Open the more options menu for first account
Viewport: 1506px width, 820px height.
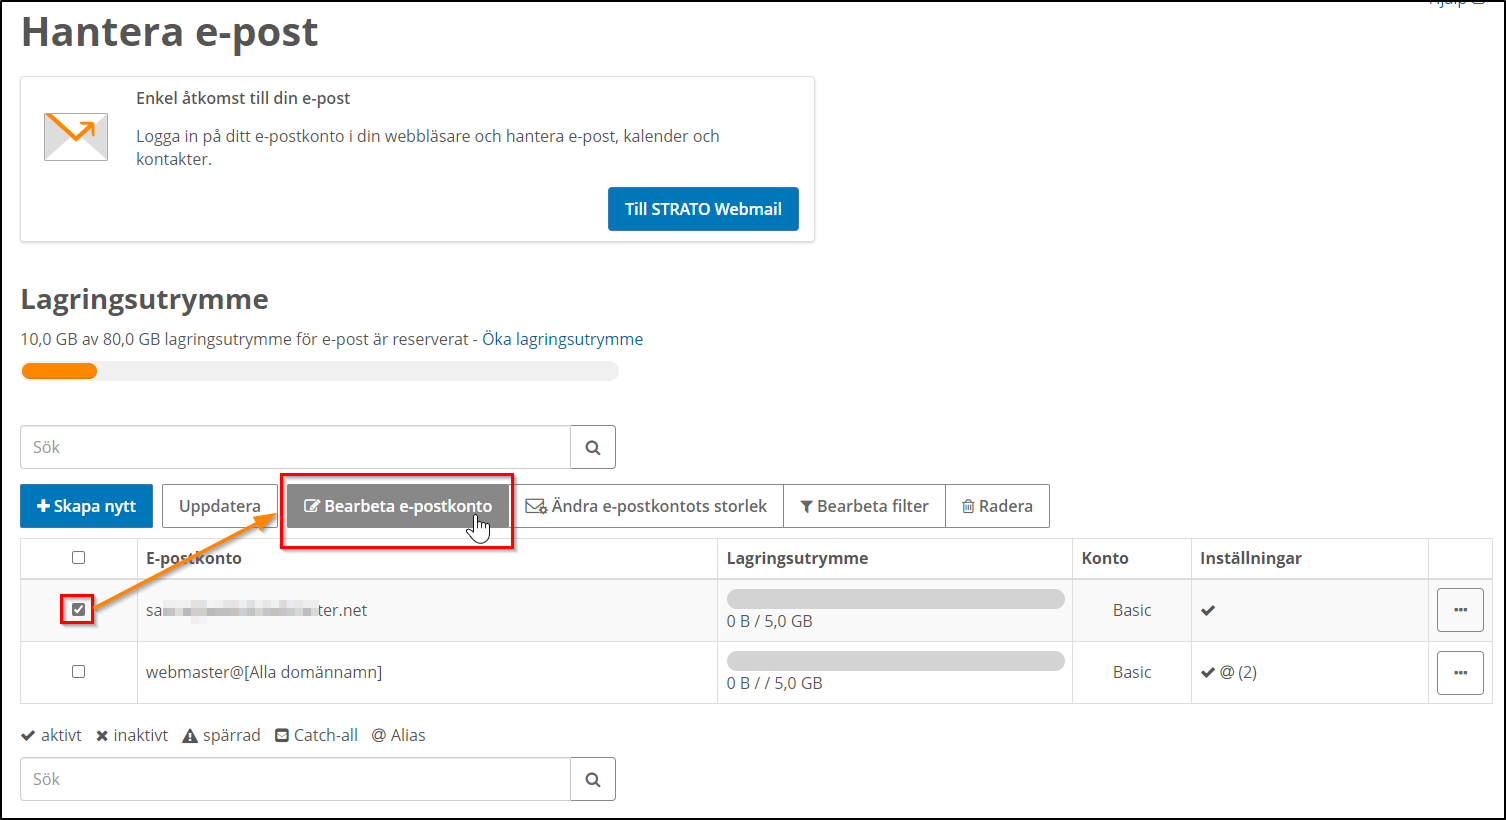click(1460, 610)
